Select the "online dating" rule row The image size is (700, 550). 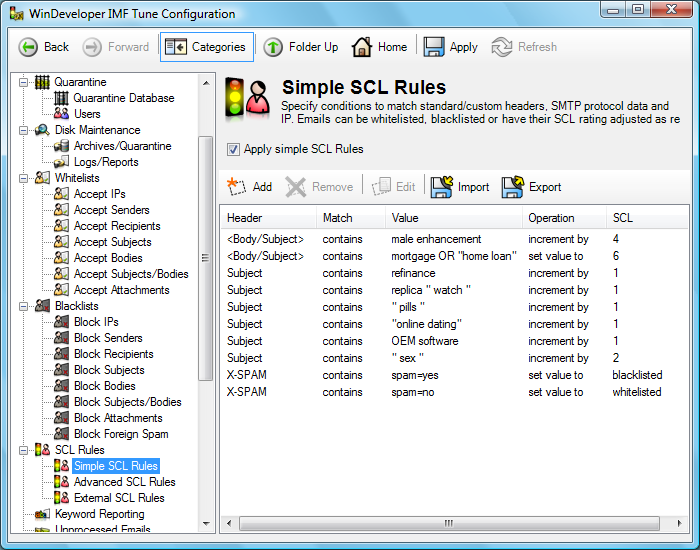(x=454, y=324)
